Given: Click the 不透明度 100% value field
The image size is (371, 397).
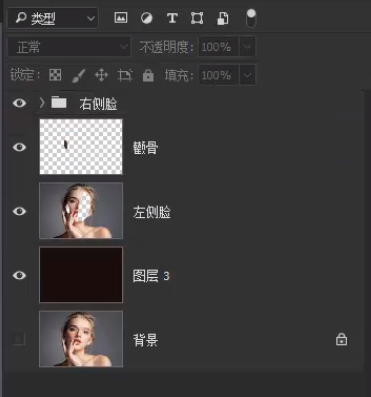Looking at the screenshot, I should pyautogui.click(x=218, y=47).
